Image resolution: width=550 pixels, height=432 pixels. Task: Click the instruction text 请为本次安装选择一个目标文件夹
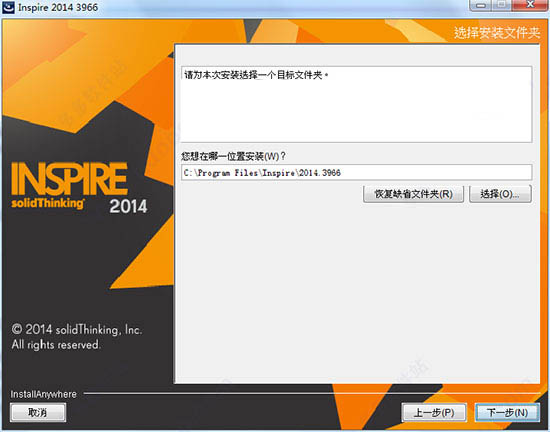[256, 75]
